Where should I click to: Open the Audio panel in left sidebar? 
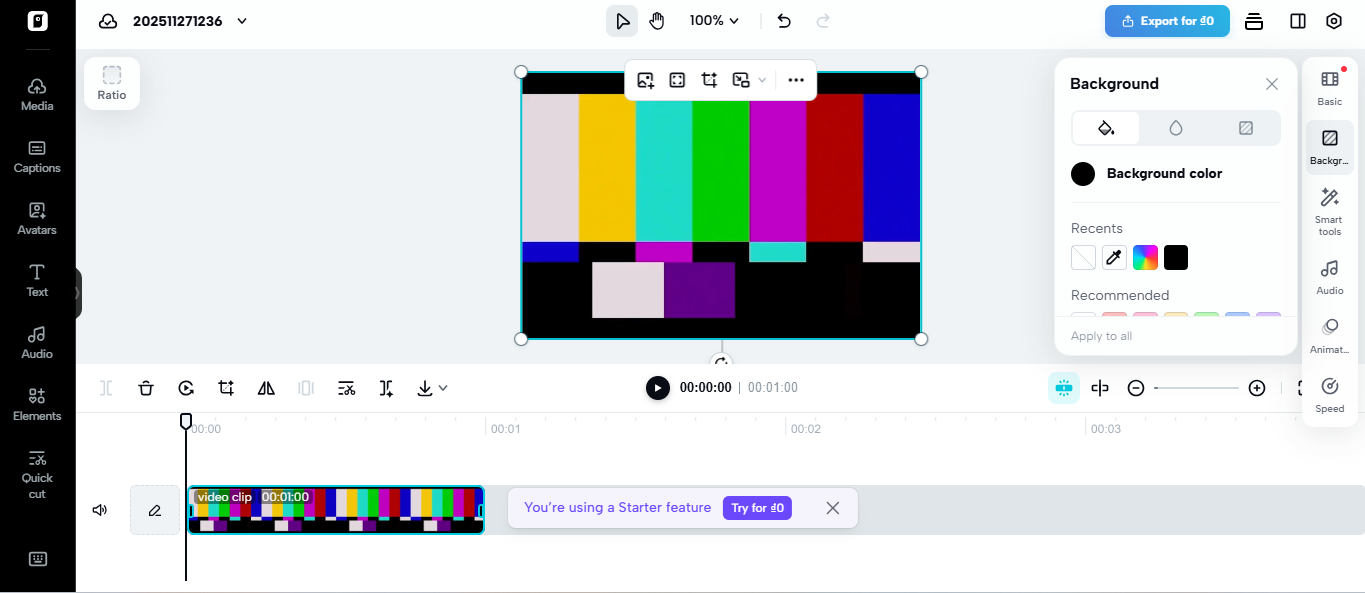tap(37, 342)
